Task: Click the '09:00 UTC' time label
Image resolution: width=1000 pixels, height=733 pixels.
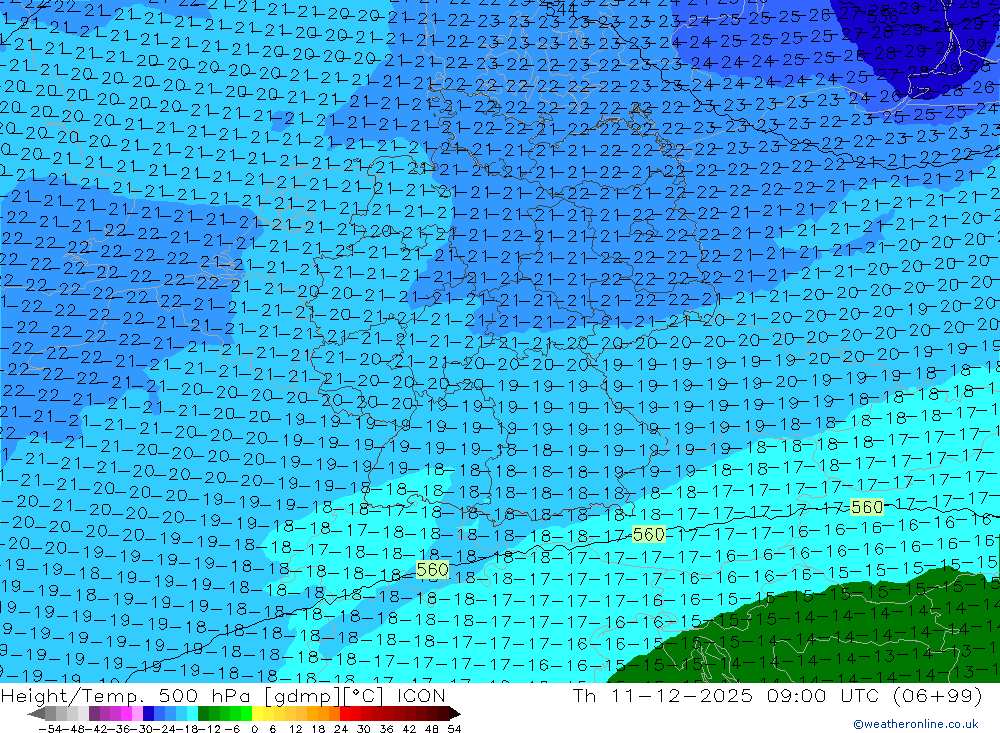Action: tap(823, 695)
